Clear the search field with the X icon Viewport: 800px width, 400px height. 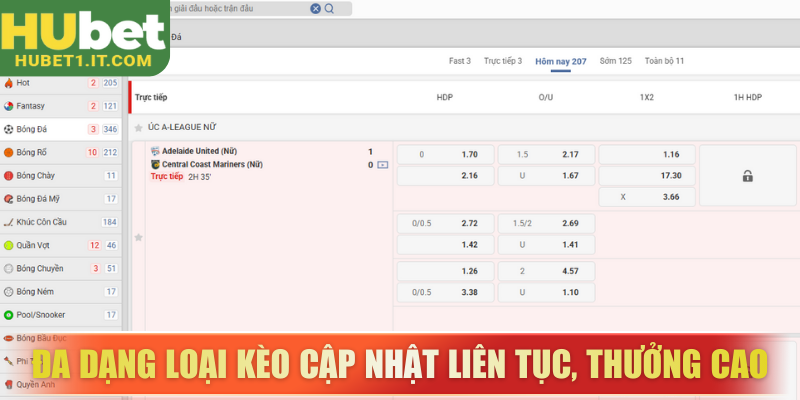click(316, 9)
